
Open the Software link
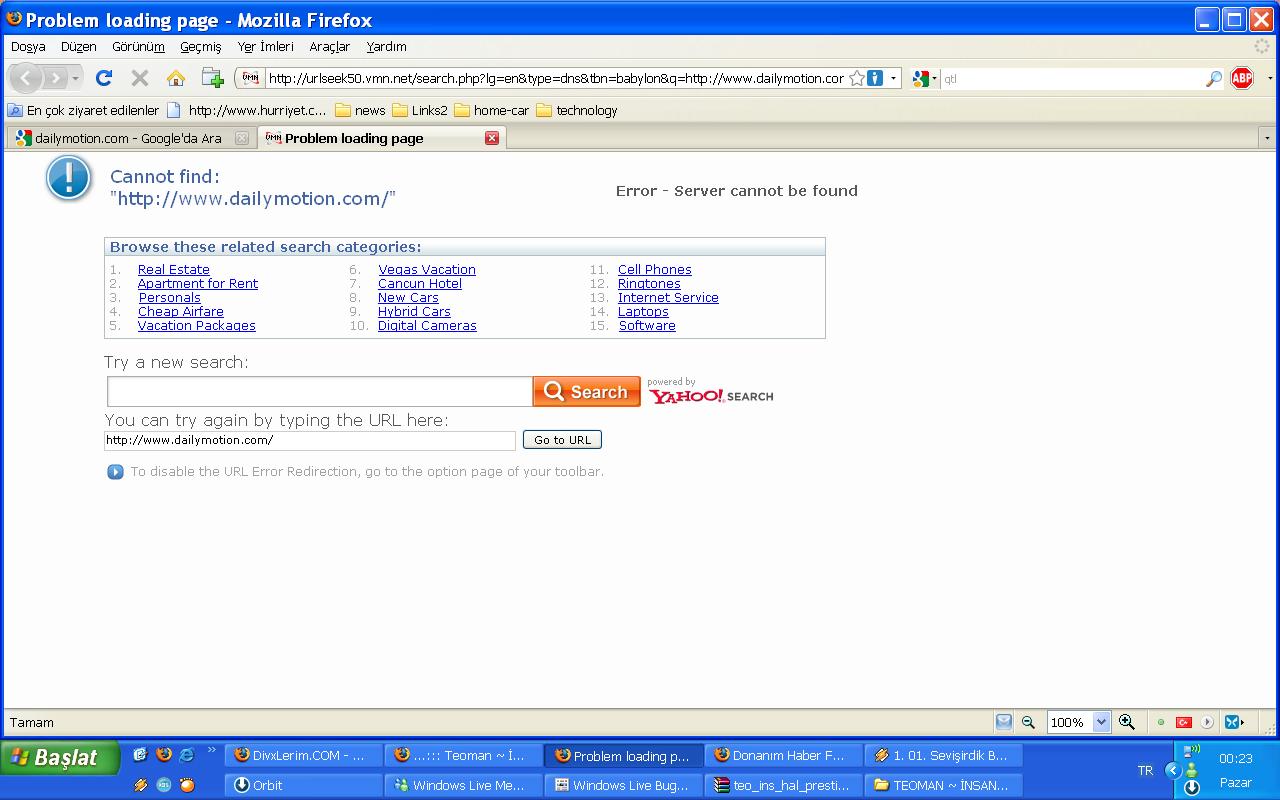click(647, 326)
